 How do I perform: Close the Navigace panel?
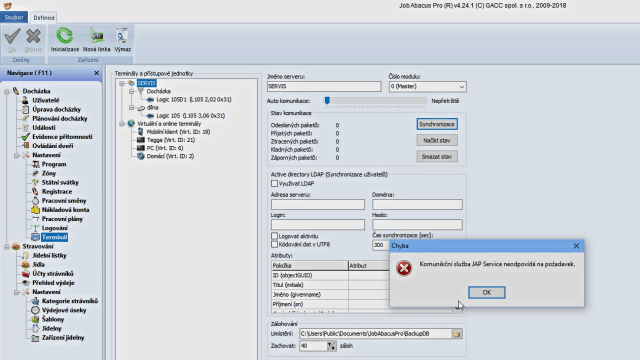tap(96, 73)
